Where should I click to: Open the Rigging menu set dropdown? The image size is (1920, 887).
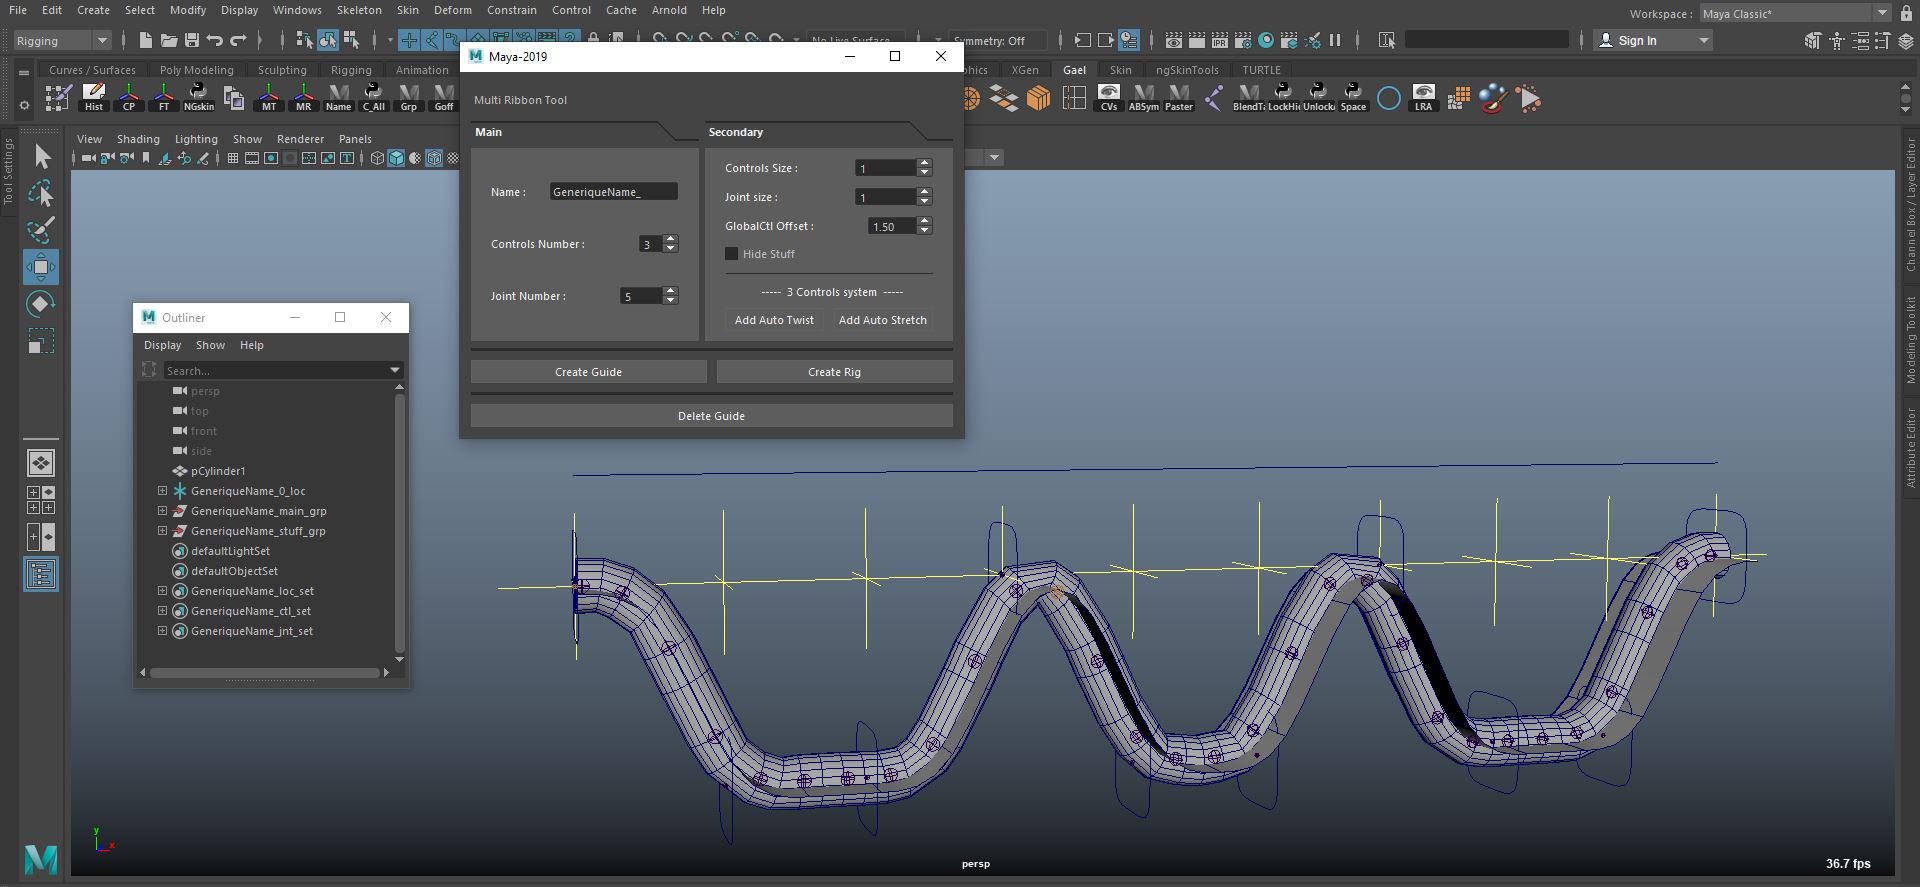coord(62,40)
